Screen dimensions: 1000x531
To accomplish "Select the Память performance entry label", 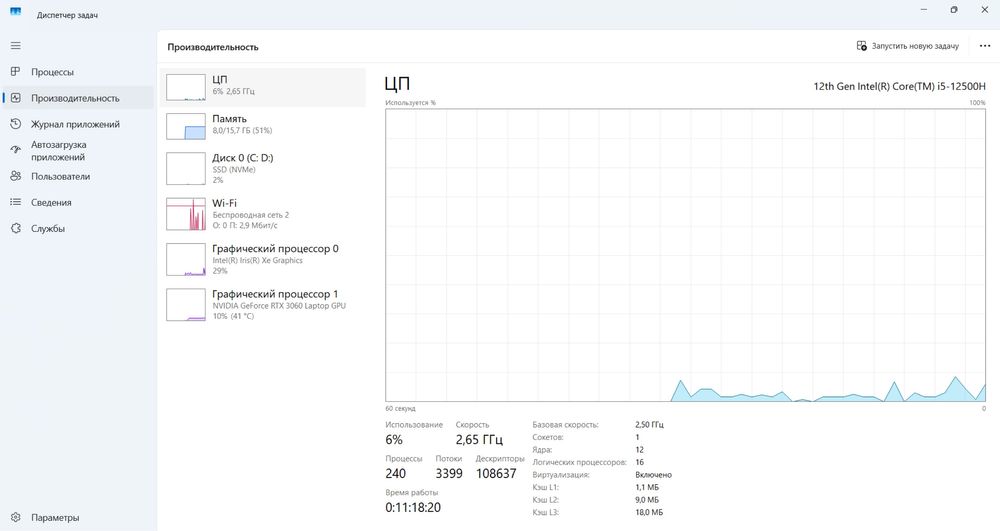I will click(x=230, y=119).
